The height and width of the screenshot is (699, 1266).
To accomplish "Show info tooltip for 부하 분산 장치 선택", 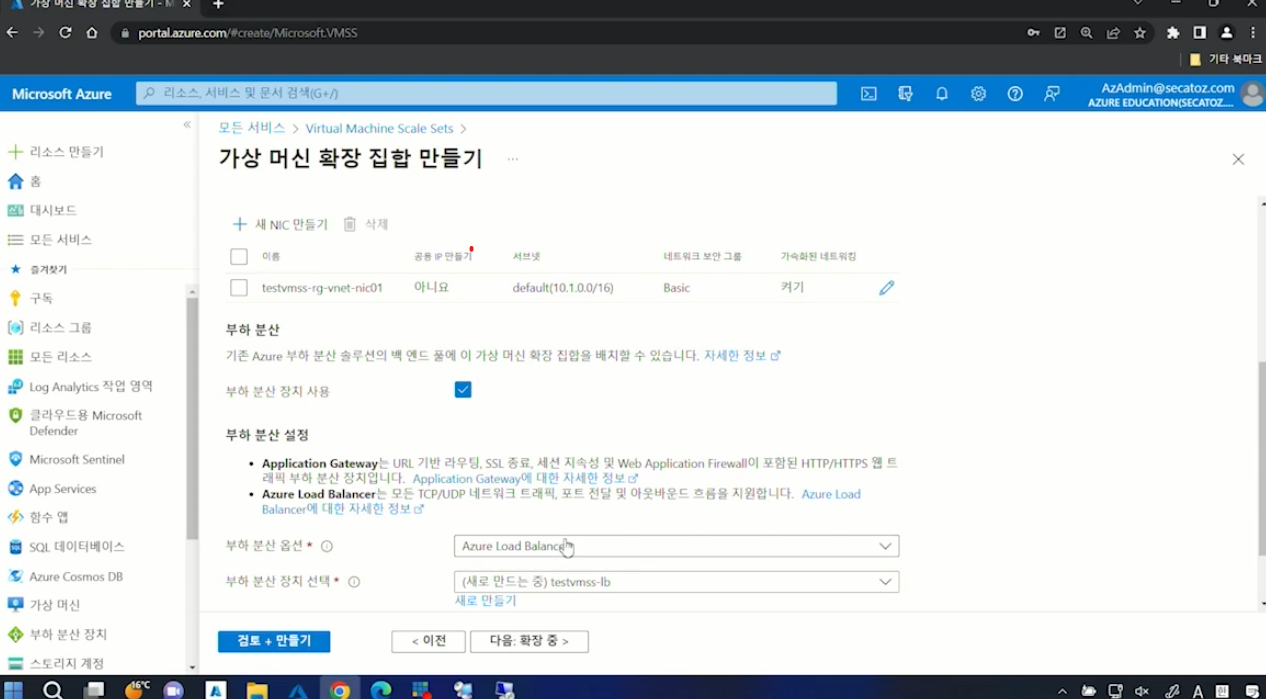I will (x=354, y=582).
